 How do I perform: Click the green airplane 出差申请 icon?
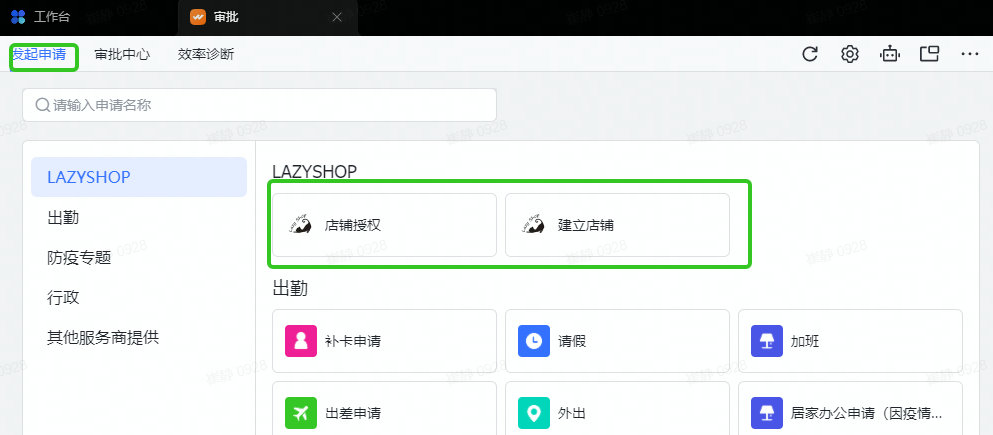coord(300,413)
